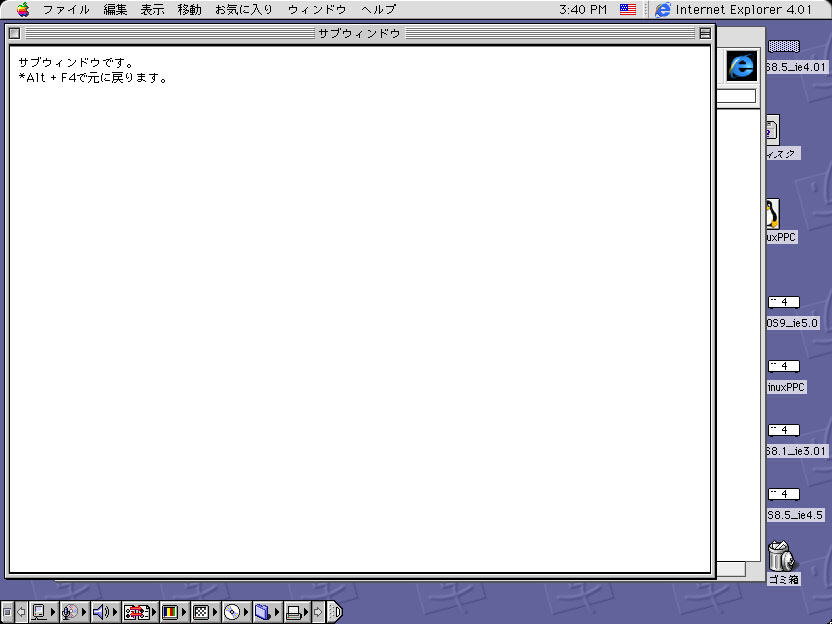Open the ウィンドウ menu

click(x=317, y=10)
